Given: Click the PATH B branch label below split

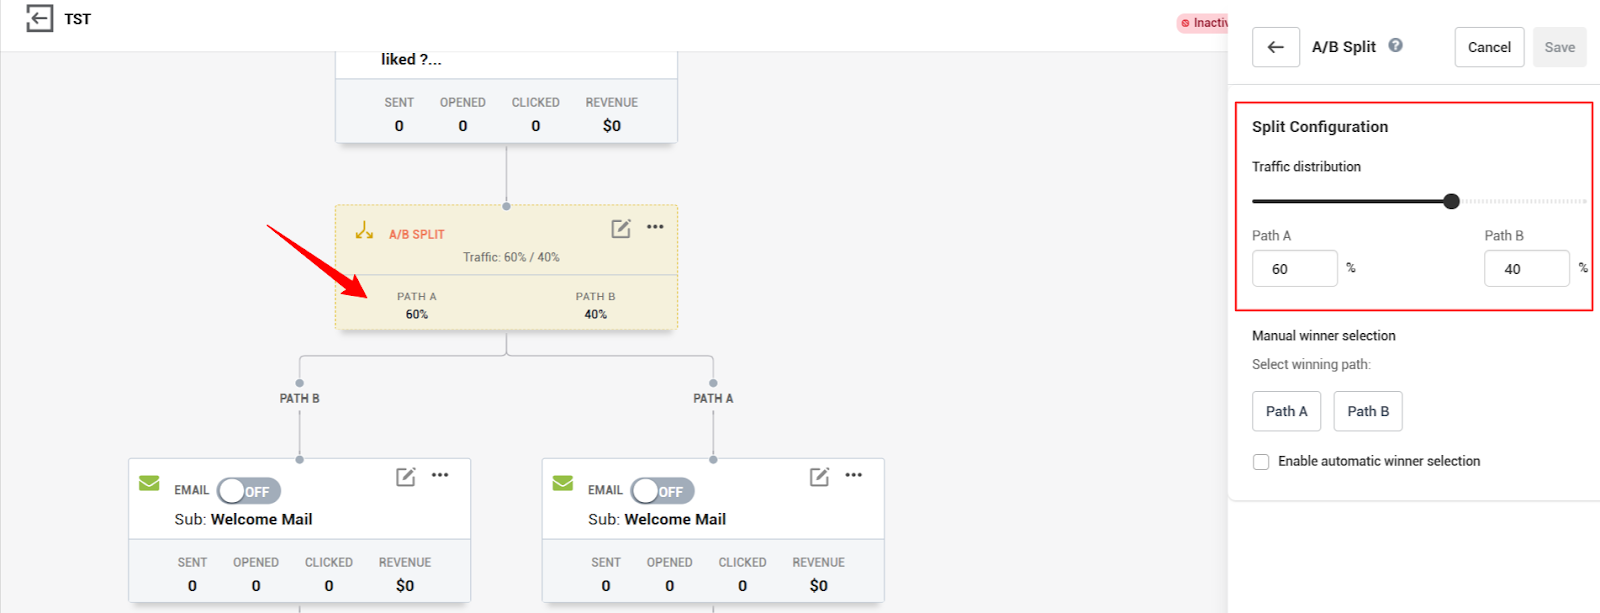Looking at the screenshot, I should click(x=299, y=398).
